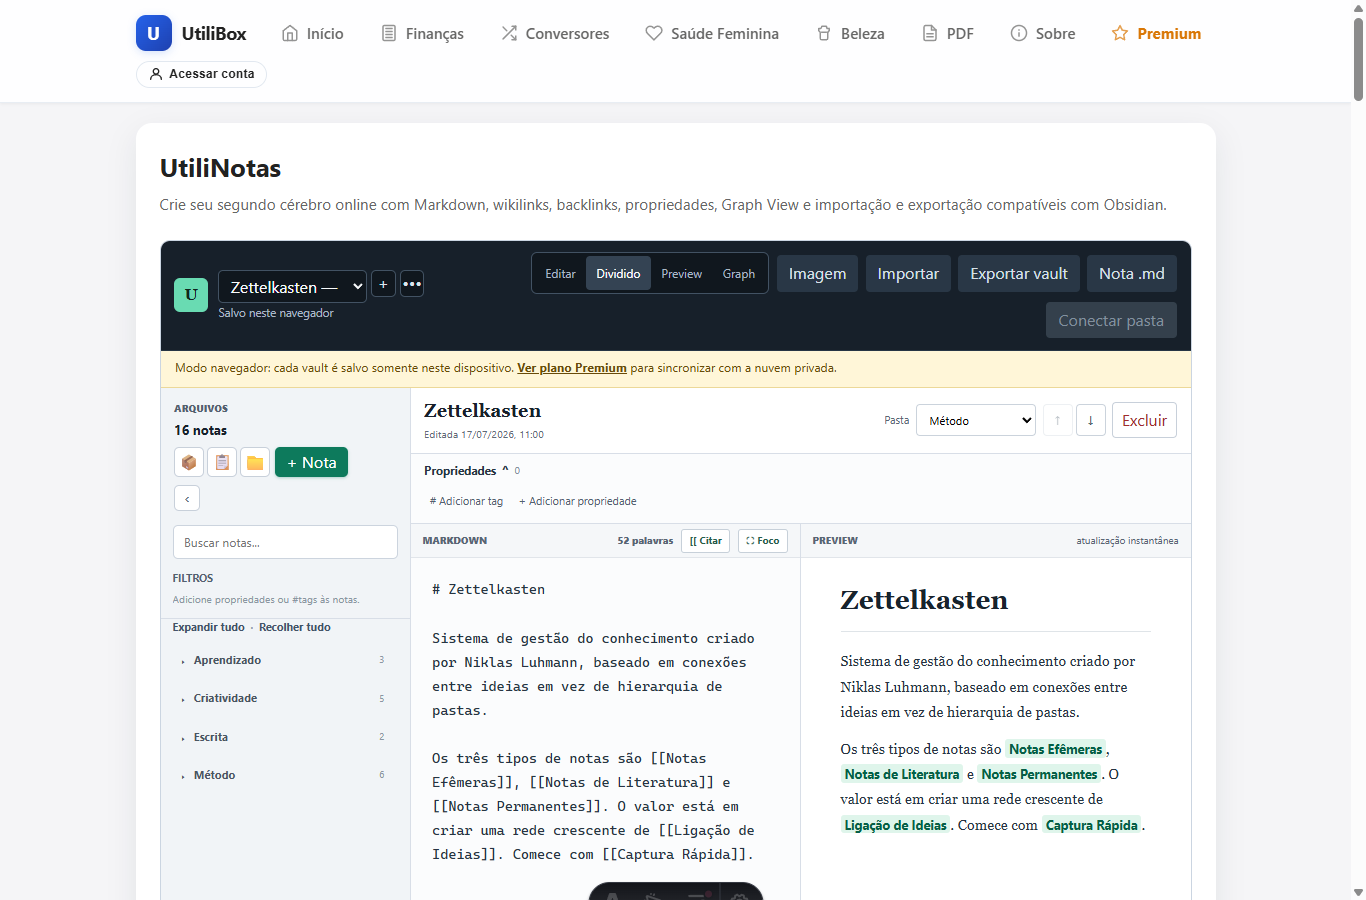Click the UtiliBox U logo icon

coord(153,33)
